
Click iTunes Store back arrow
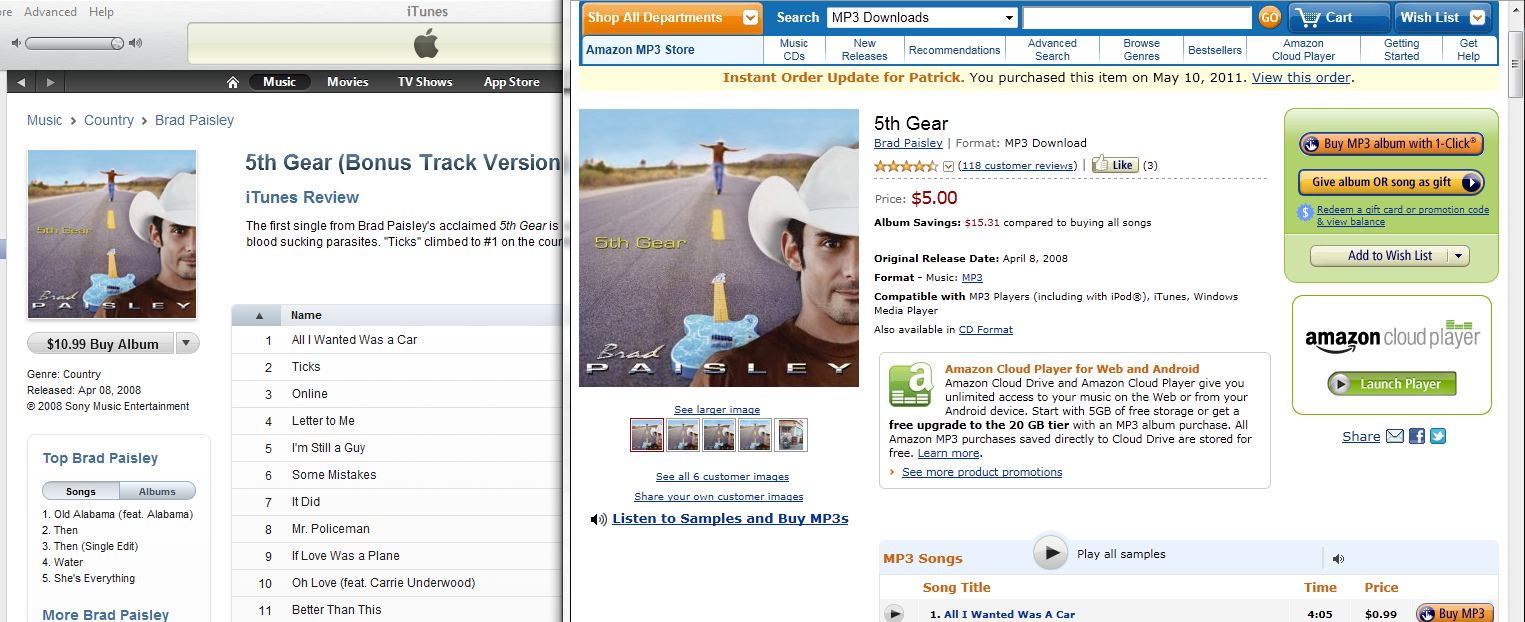coord(21,82)
